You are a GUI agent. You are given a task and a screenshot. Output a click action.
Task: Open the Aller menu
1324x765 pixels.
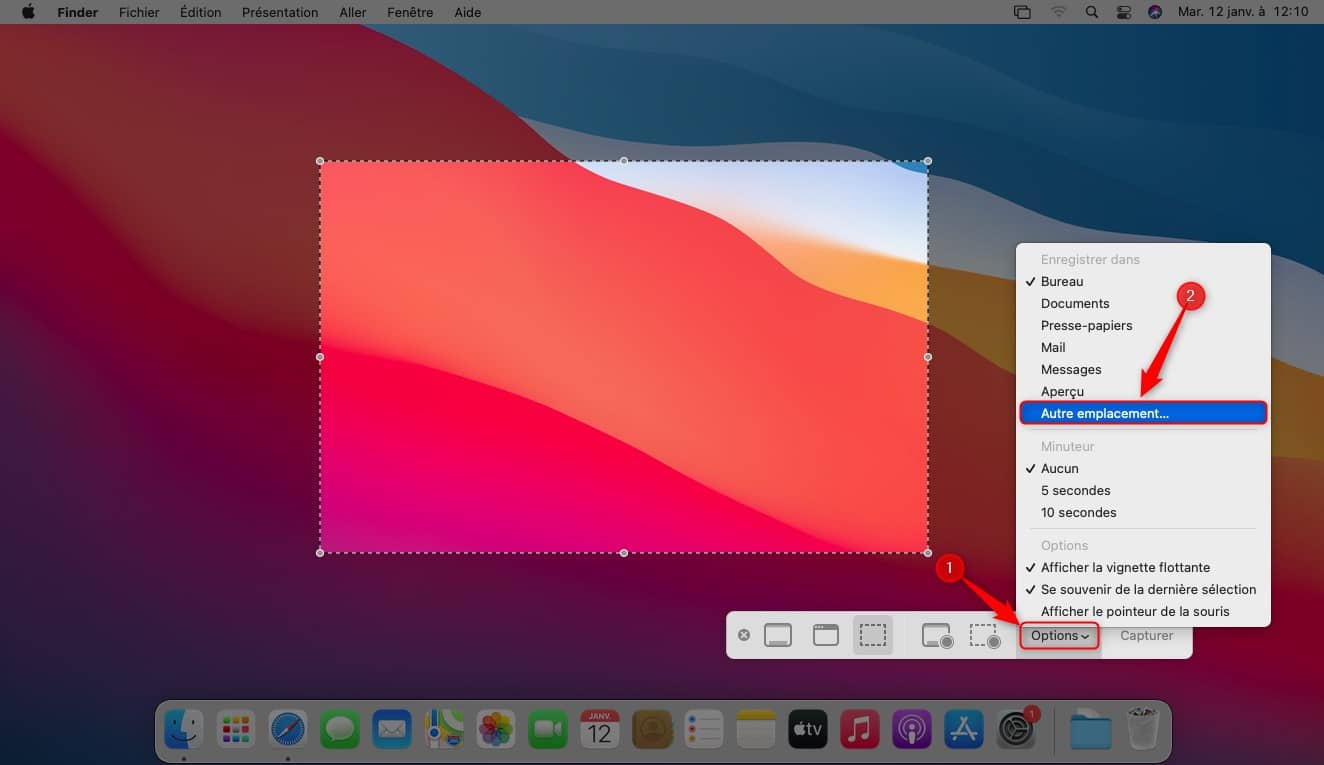pyautogui.click(x=352, y=12)
